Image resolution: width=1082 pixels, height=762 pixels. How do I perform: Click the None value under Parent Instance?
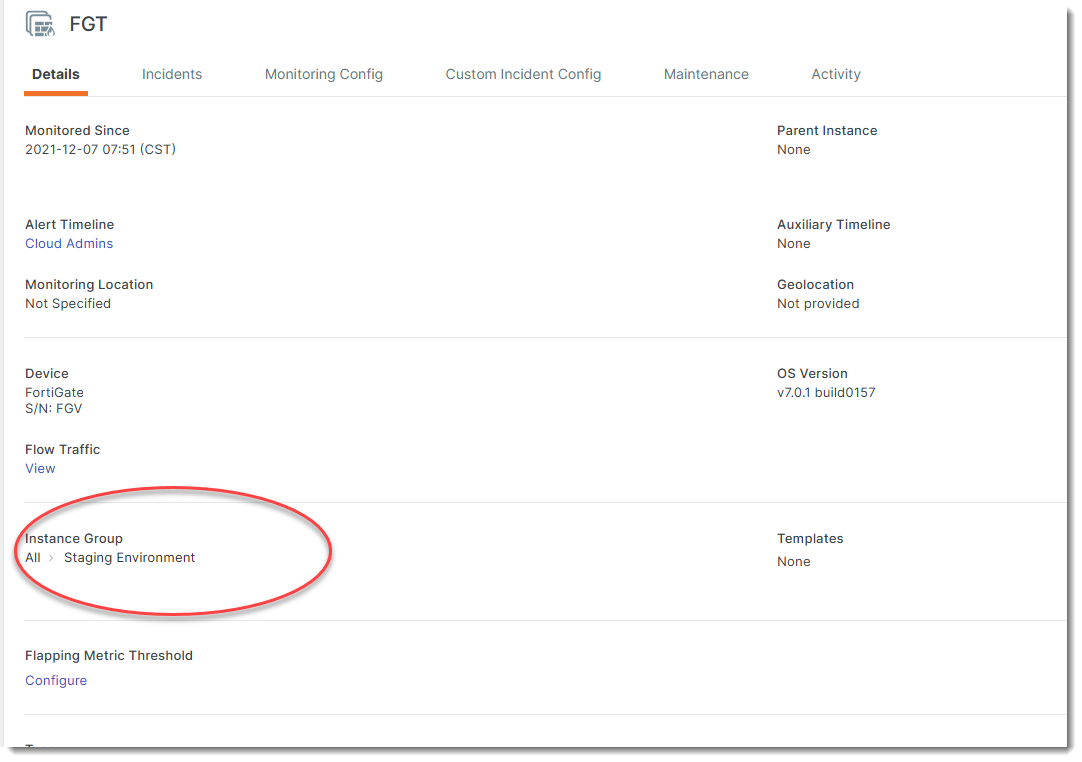point(794,150)
